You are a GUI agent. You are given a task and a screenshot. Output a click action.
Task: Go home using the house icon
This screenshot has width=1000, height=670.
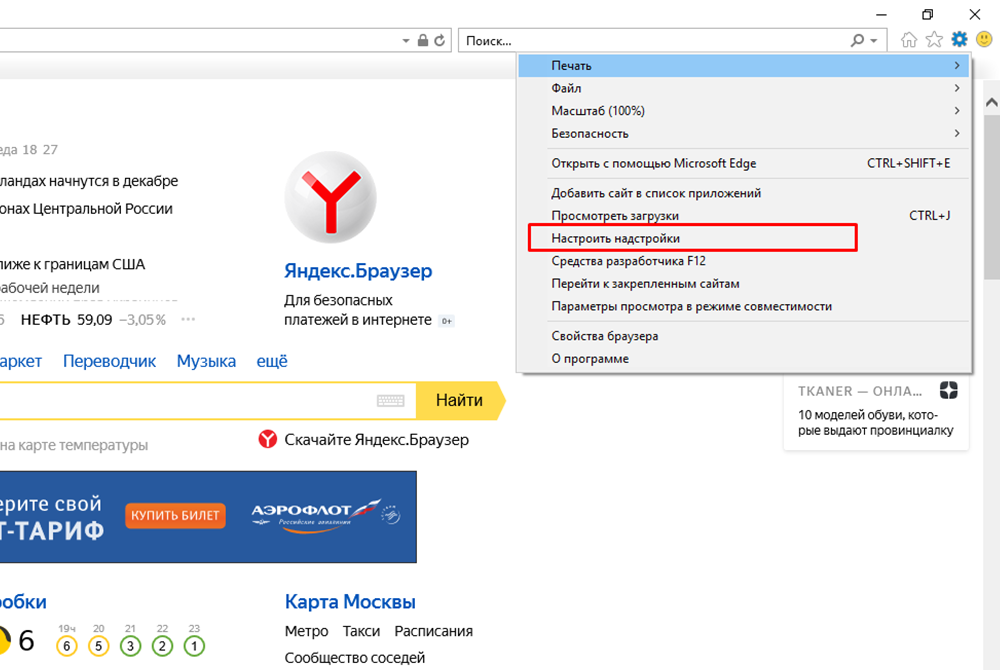click(909, 40)
